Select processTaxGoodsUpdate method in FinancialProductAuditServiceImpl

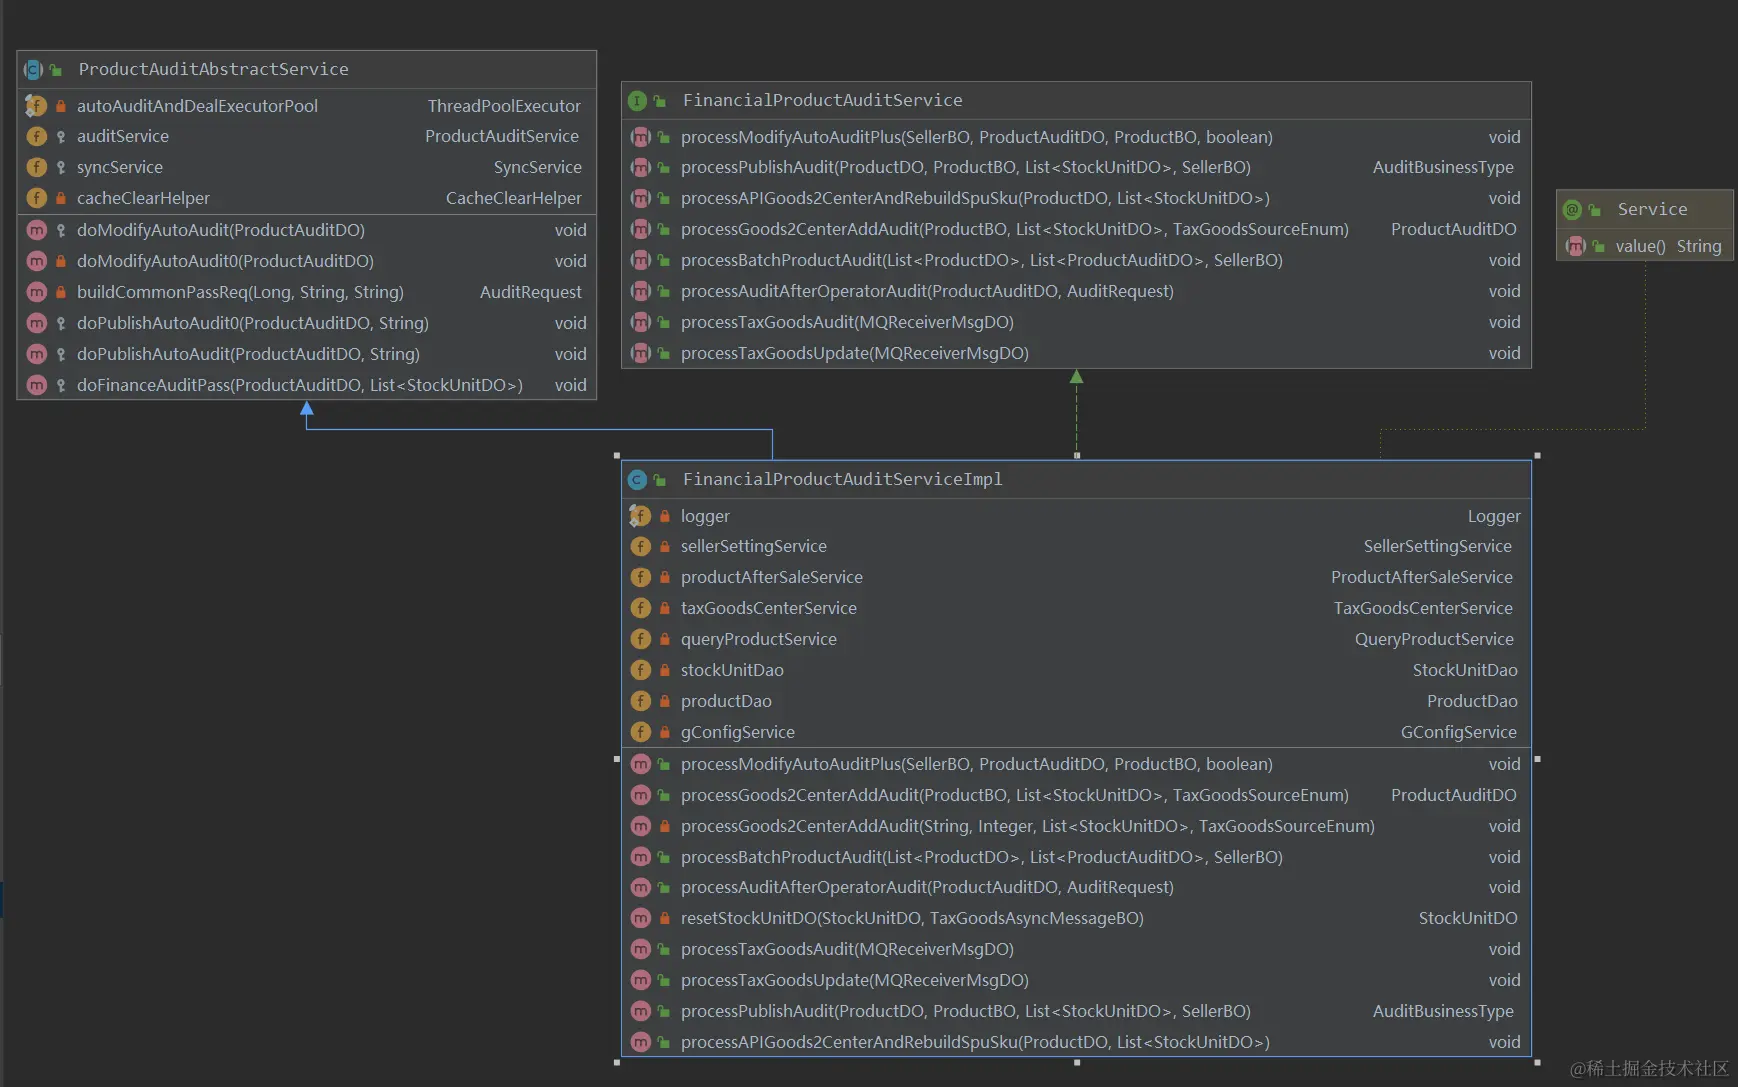click(x=855, y=980)
